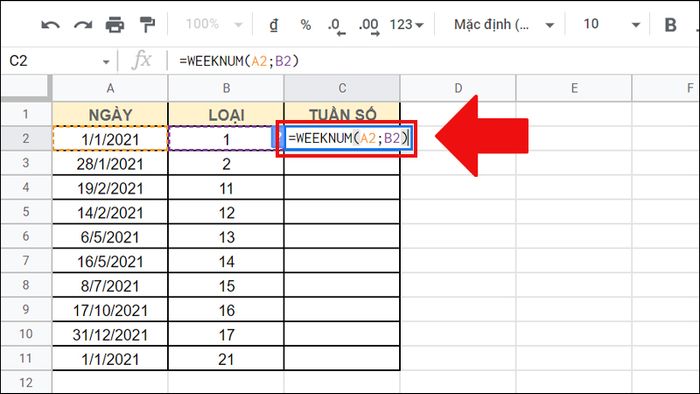Viewport: 700px width, 394px height.
Task: Select row 5 header
Action: pos(26,212)
